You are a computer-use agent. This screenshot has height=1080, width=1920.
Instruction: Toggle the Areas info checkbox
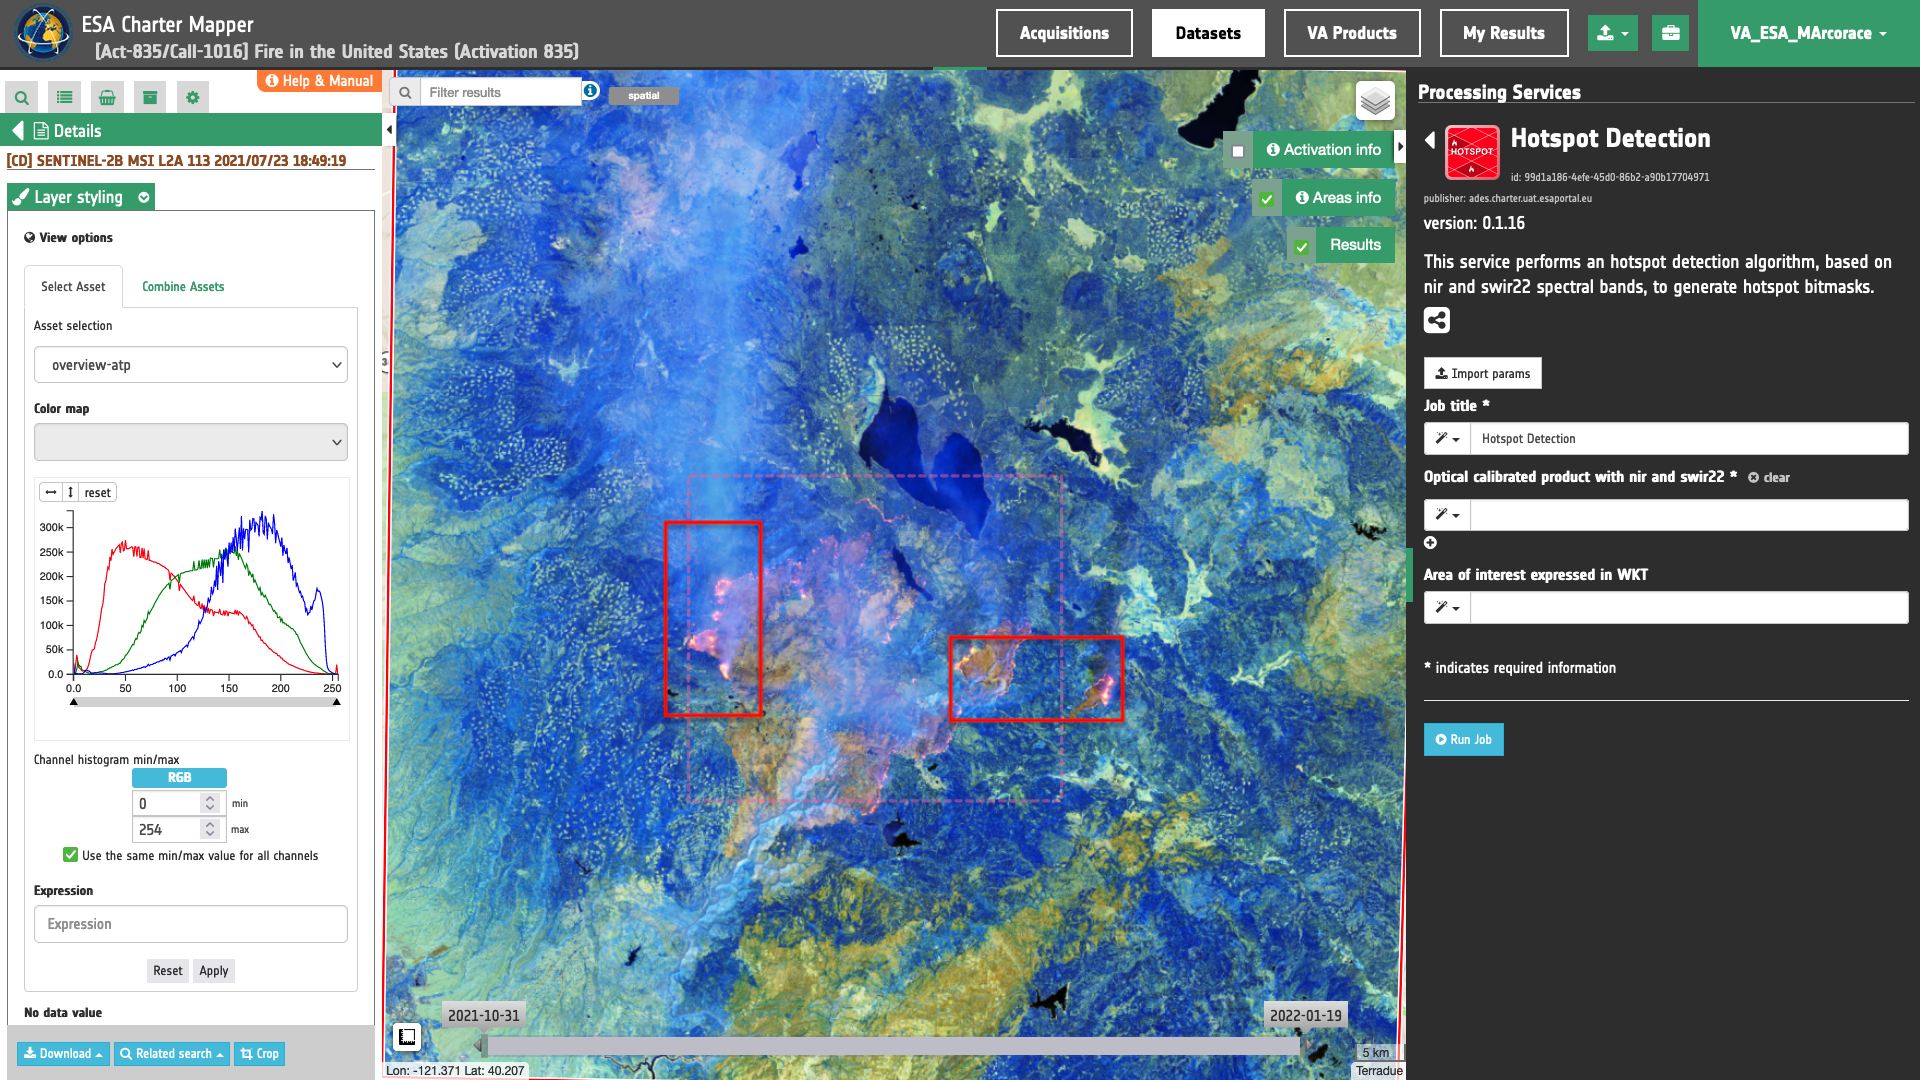click(x=1267, y=199)
